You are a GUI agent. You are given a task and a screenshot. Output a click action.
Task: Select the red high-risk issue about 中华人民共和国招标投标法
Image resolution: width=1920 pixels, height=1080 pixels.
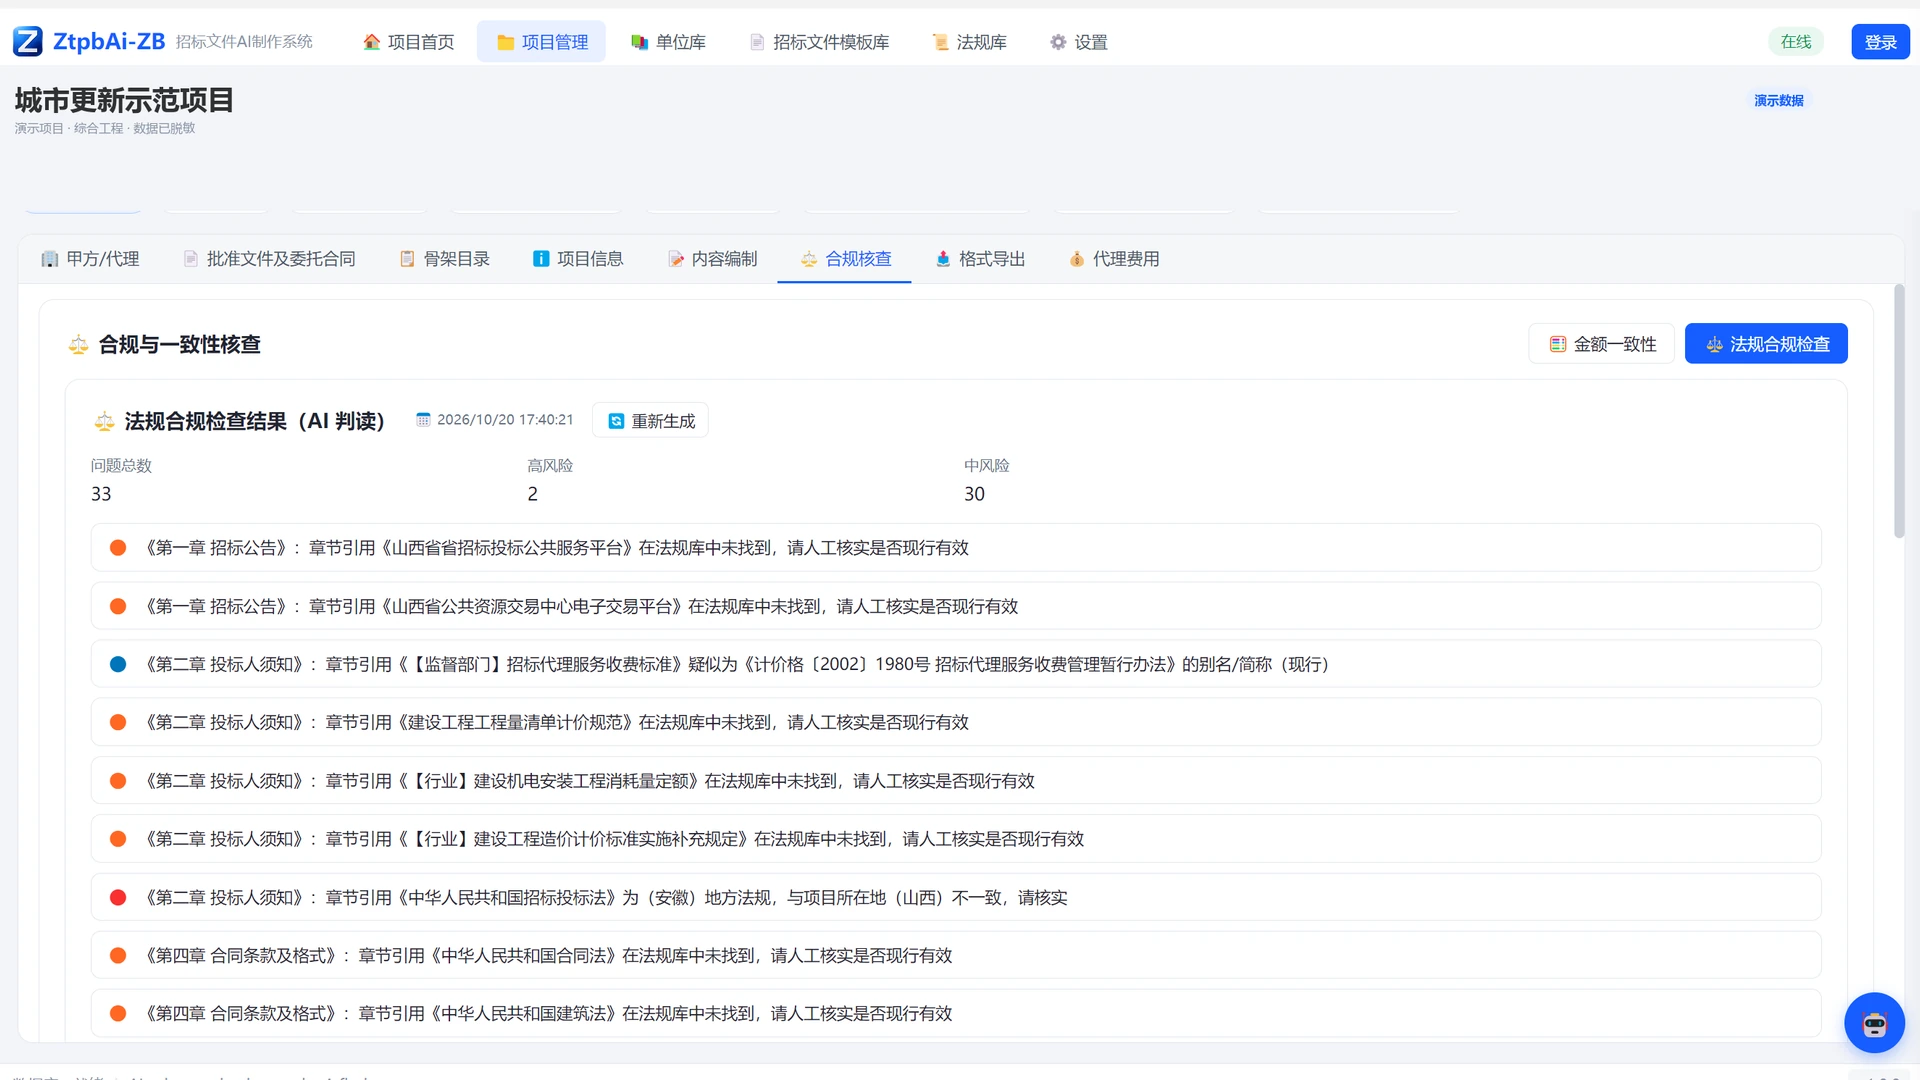[956, 897]
